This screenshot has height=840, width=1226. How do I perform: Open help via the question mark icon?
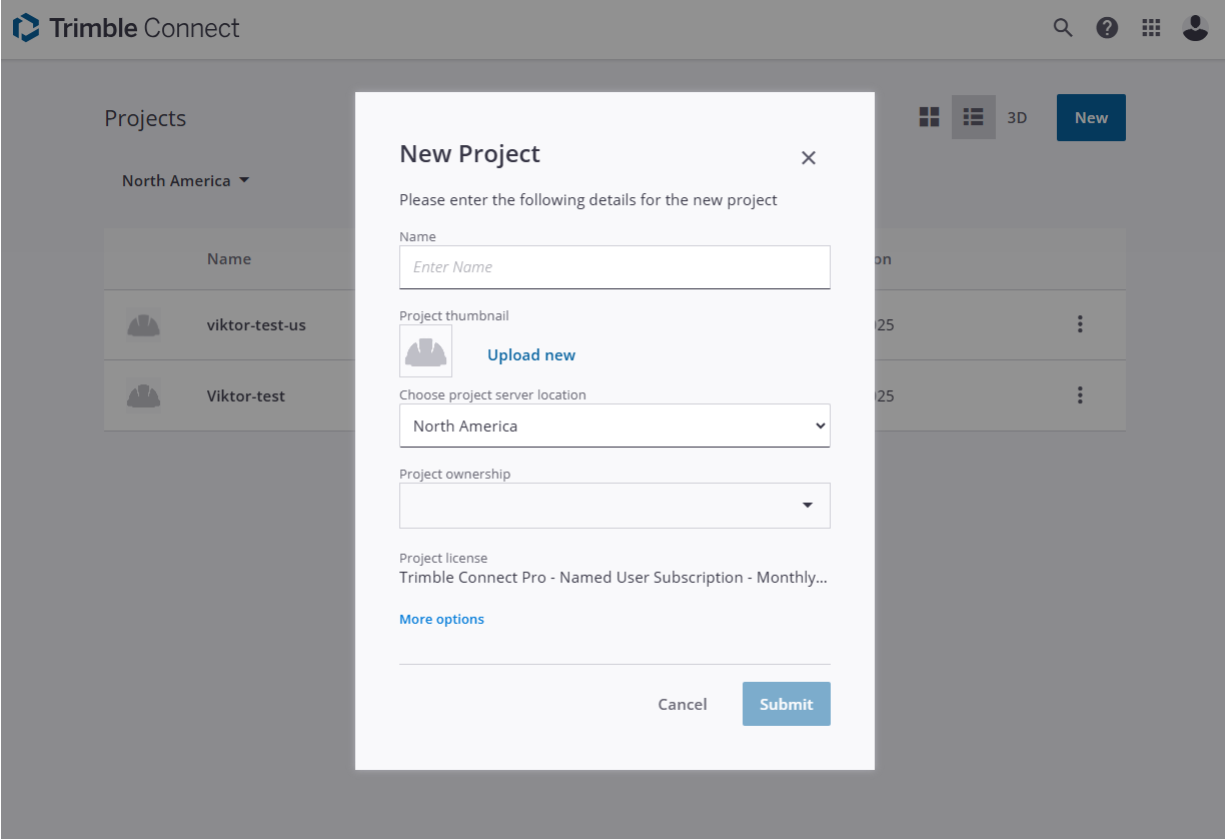coord(1107,27)
